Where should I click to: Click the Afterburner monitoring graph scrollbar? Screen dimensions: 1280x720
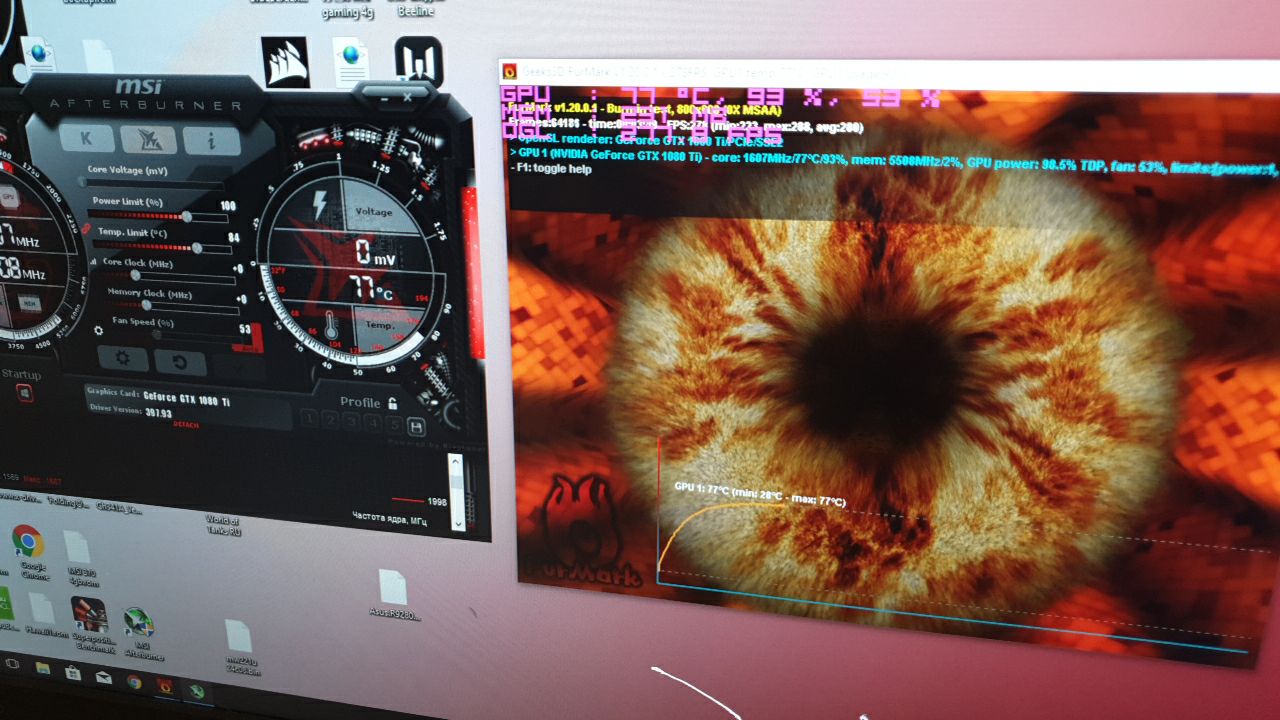[456, 491]
